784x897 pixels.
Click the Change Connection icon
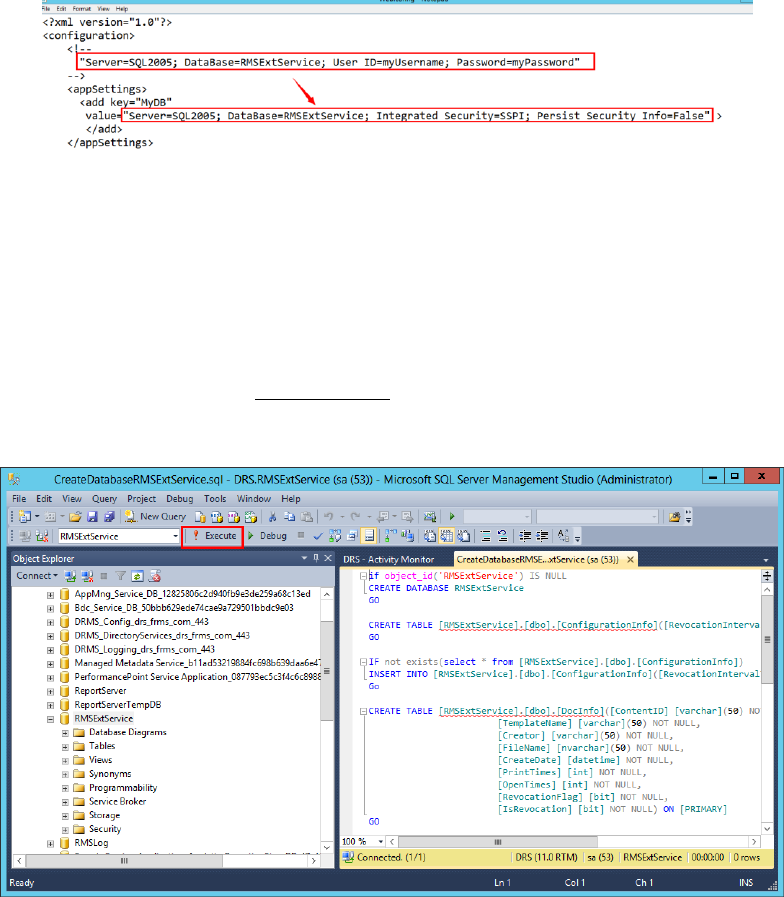point(42,536)
